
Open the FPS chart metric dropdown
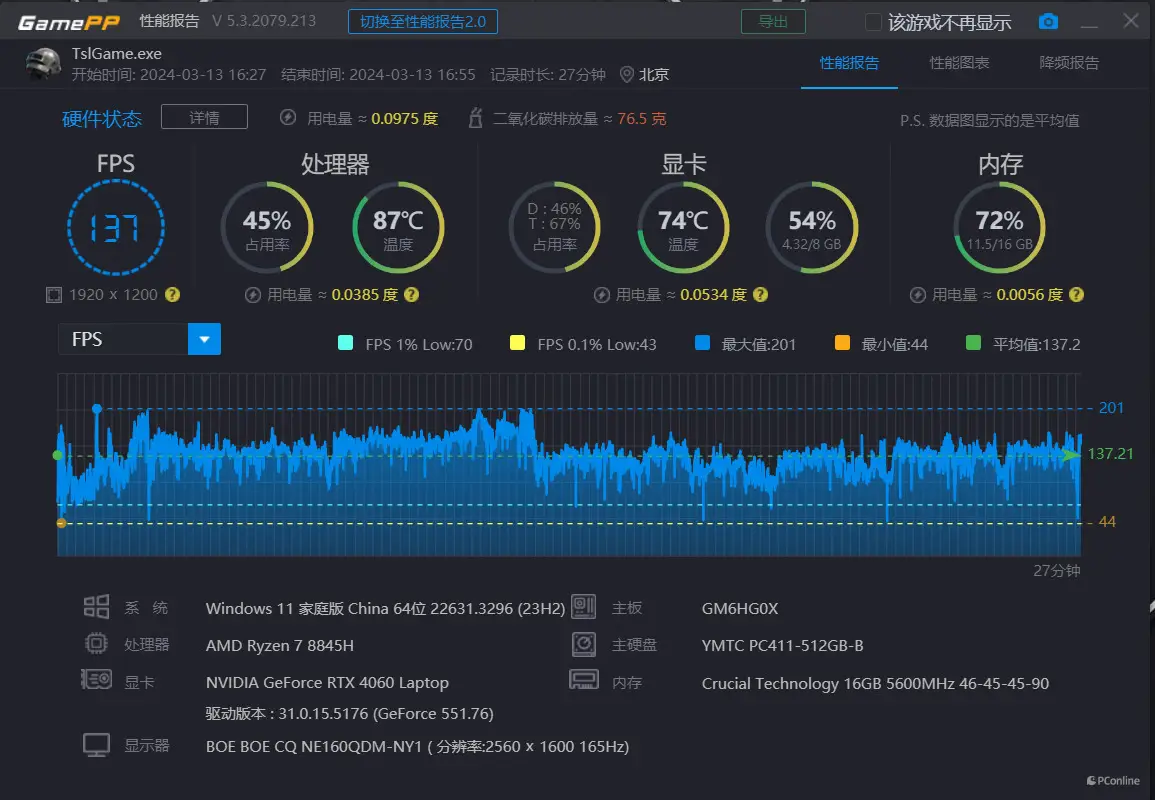point(139,339)
